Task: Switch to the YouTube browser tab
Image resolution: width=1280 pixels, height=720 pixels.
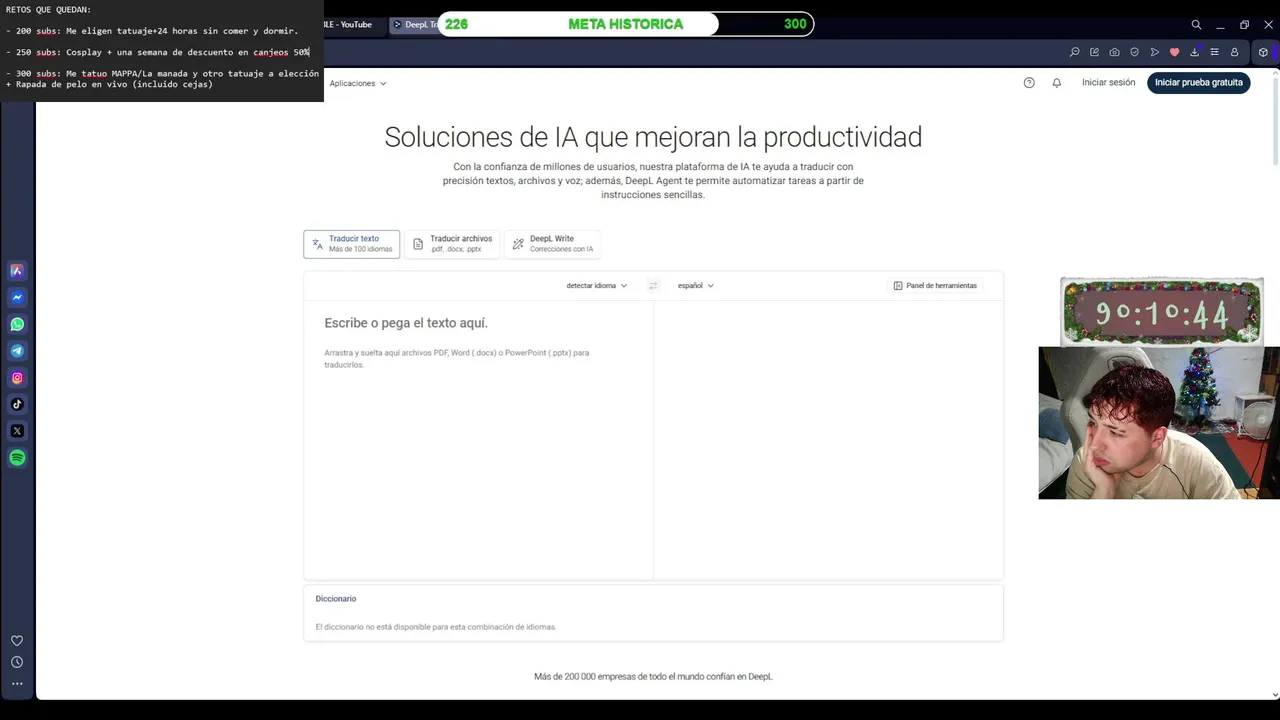Action: click(352, 25)
